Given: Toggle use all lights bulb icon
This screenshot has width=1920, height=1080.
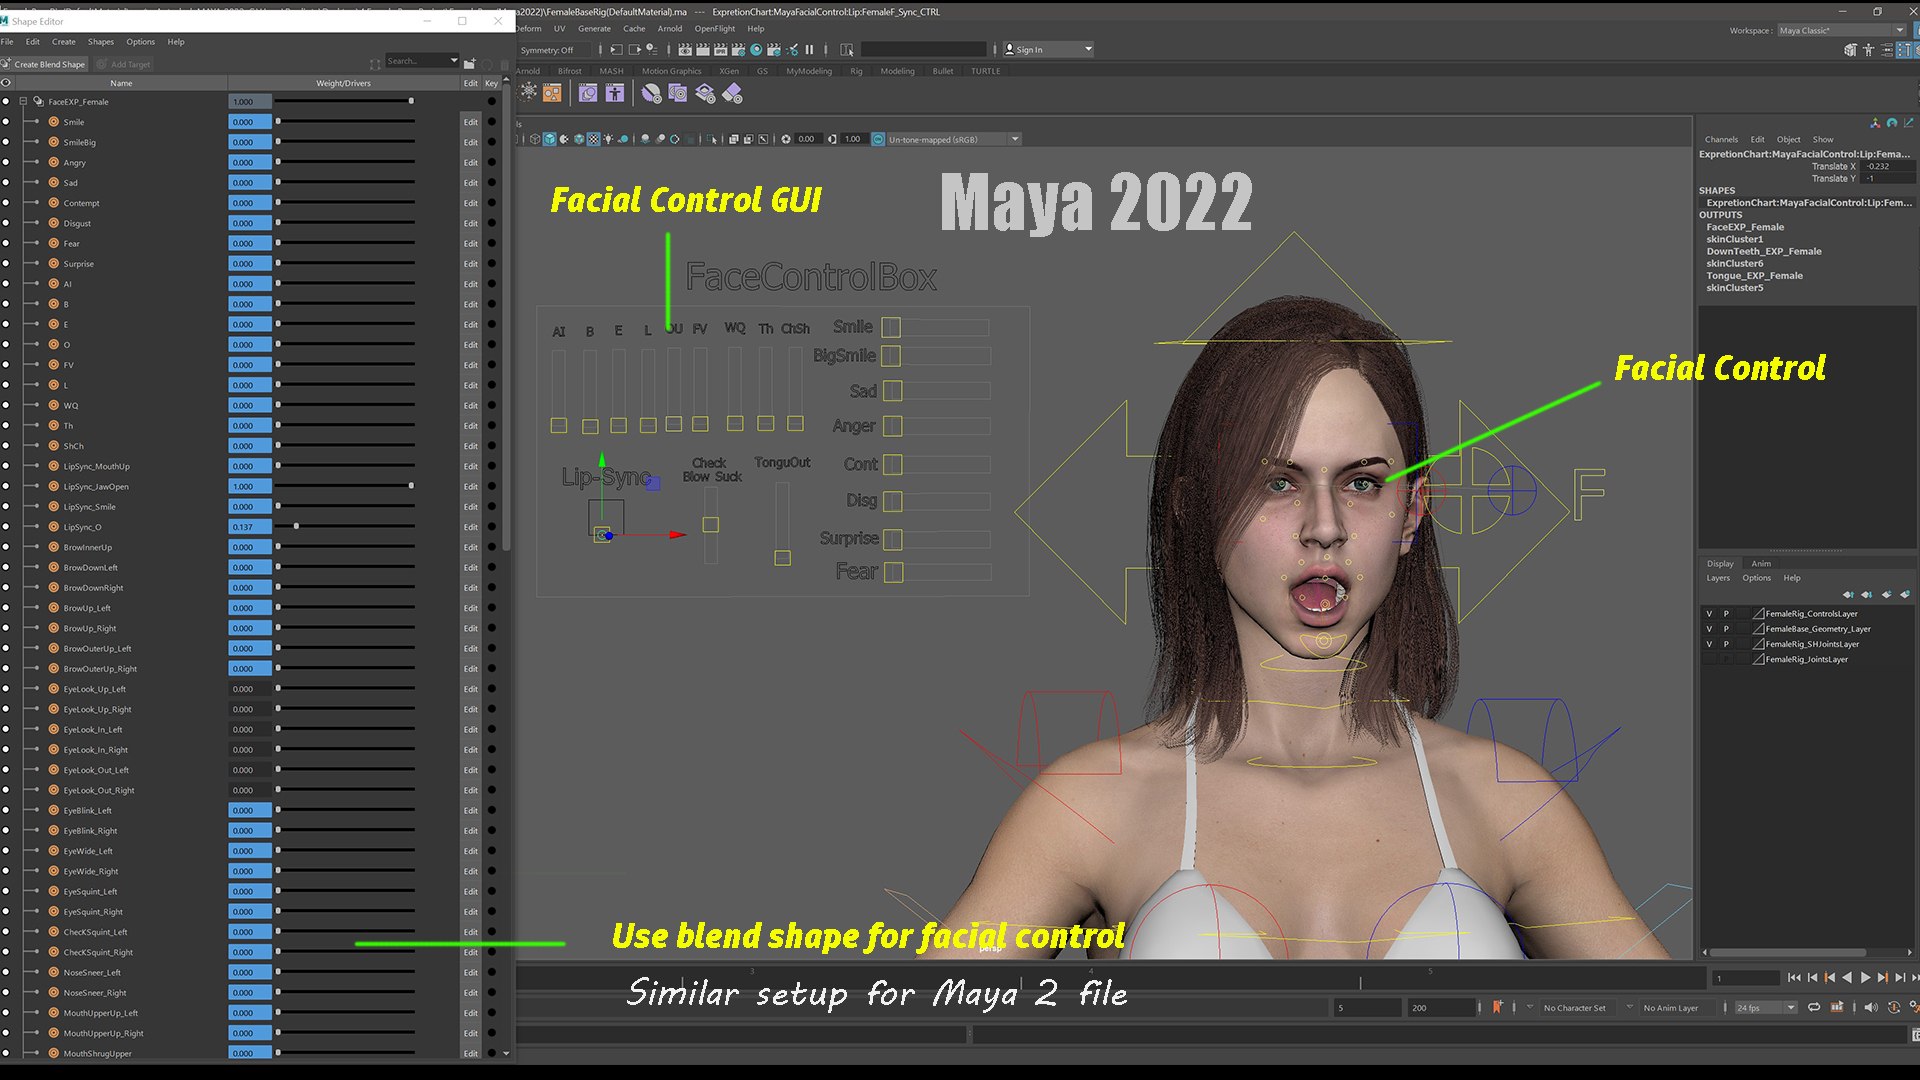Looking at the screenshot, I should pyautogui.click(x=608, y=139).
